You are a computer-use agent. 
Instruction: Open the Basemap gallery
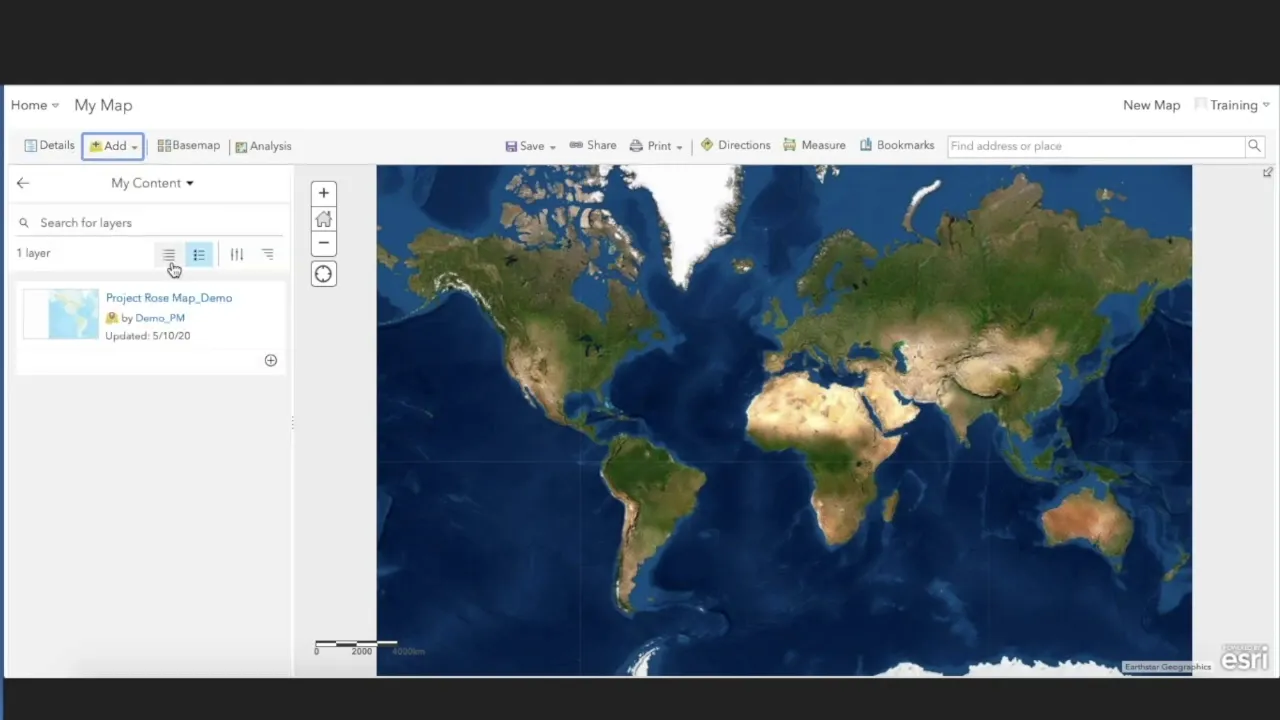pyautogui.click(x=188, y=146)
